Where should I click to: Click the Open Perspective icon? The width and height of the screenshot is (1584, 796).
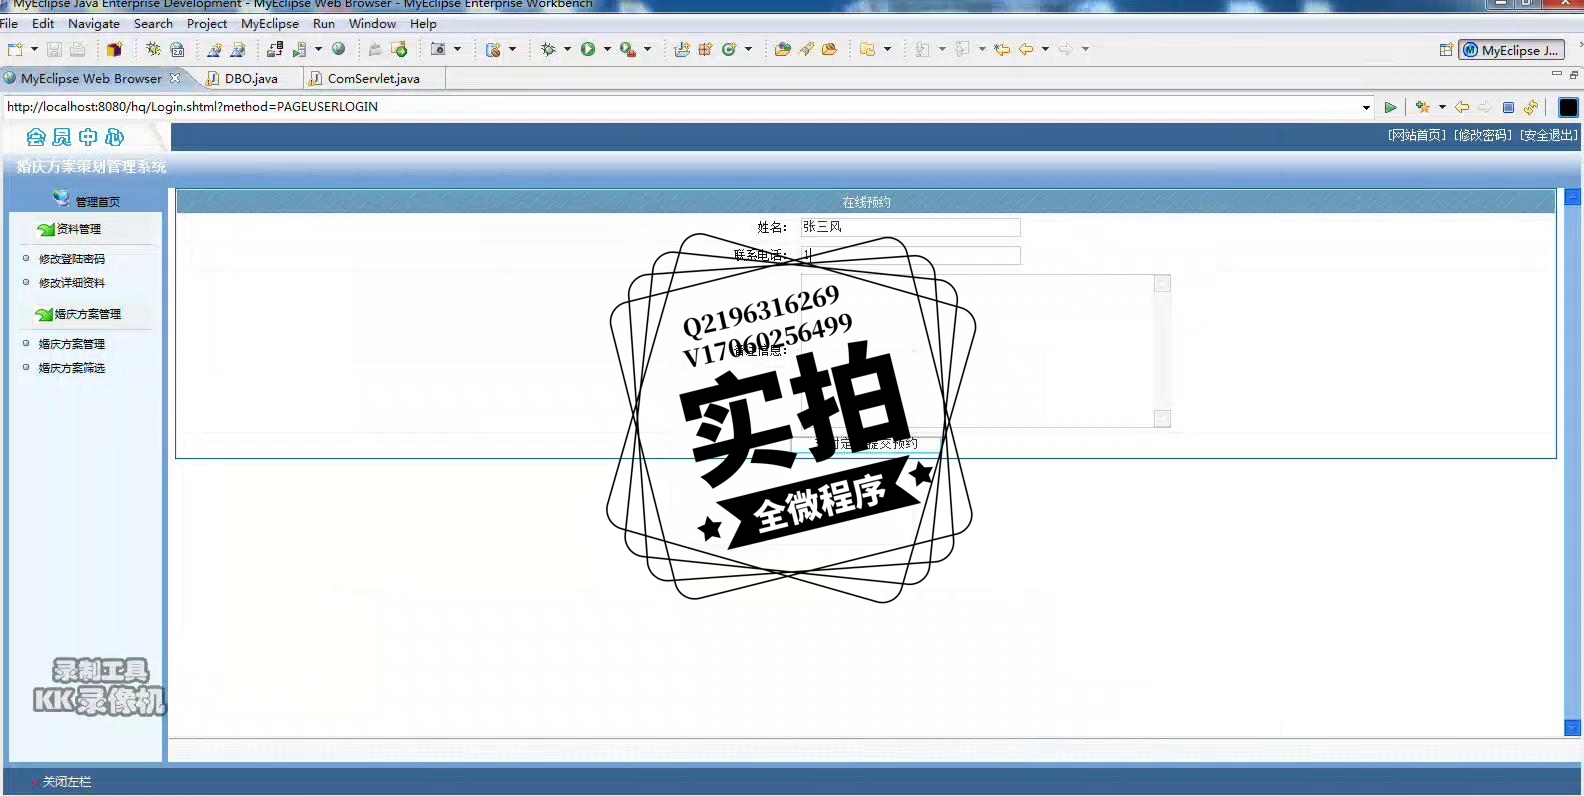(1446, 50)
